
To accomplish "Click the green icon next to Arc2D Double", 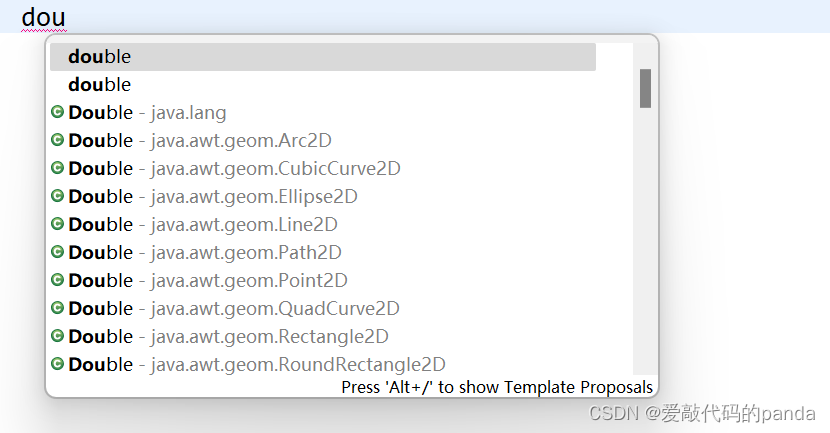I will [57, 140].
